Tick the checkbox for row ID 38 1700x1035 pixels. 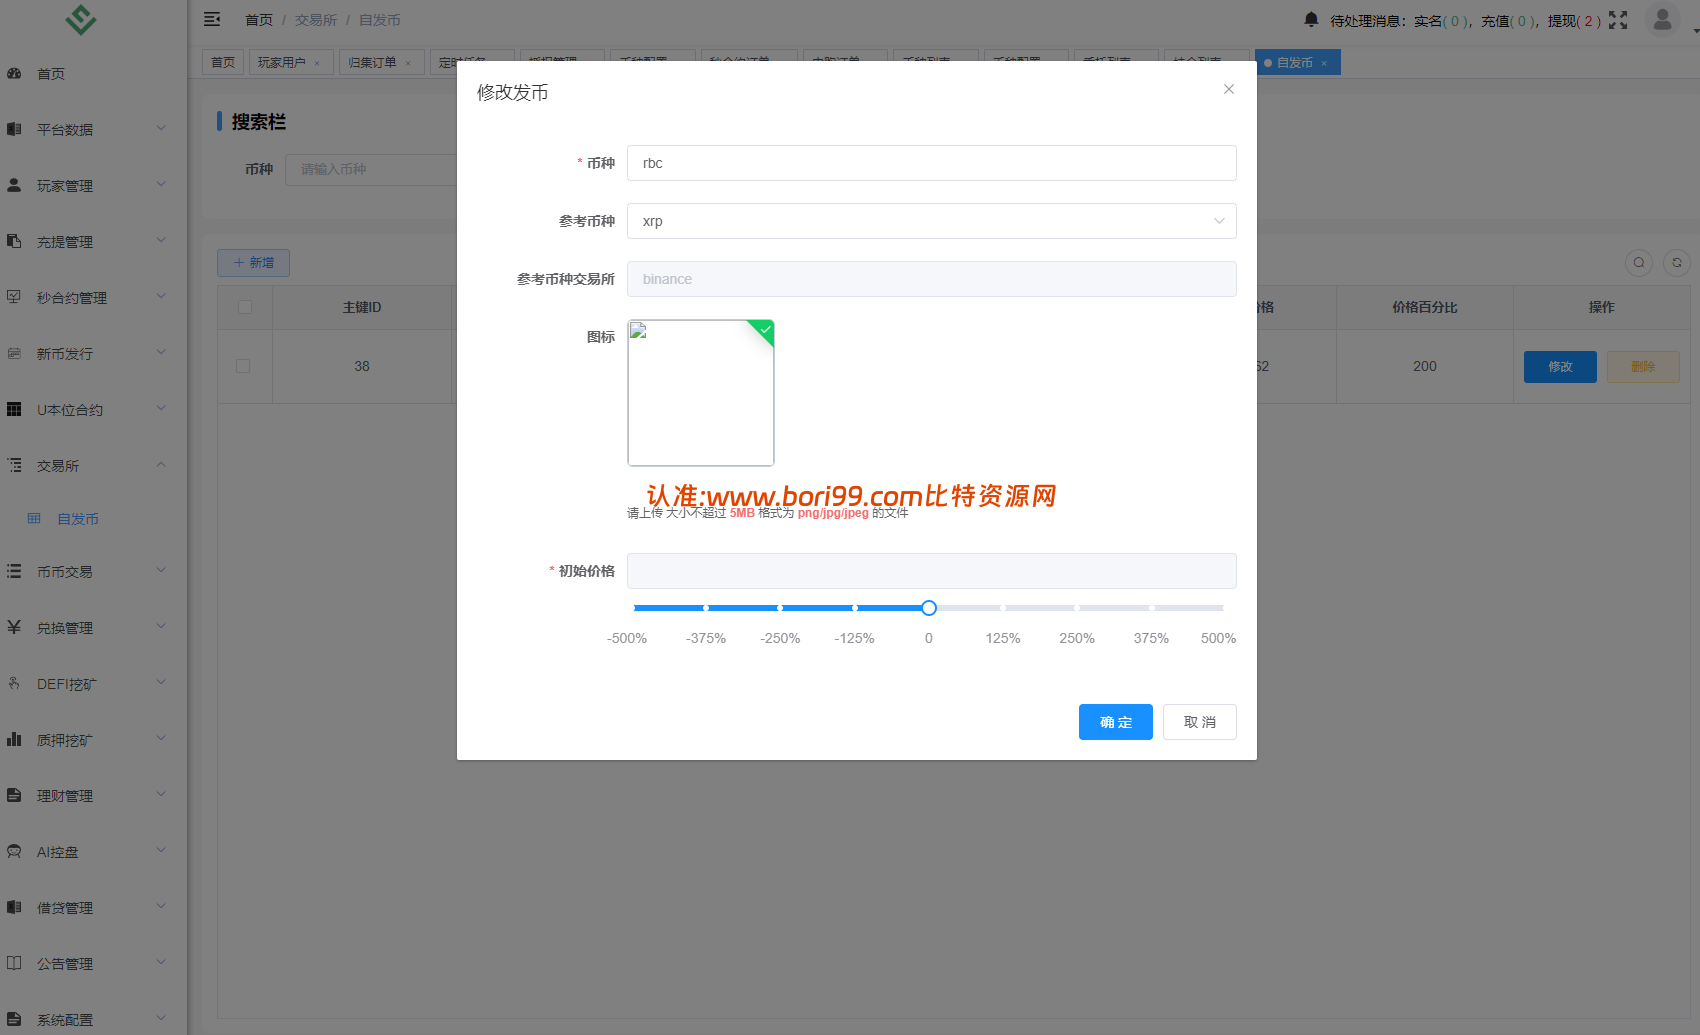click(x=243, y=366)
